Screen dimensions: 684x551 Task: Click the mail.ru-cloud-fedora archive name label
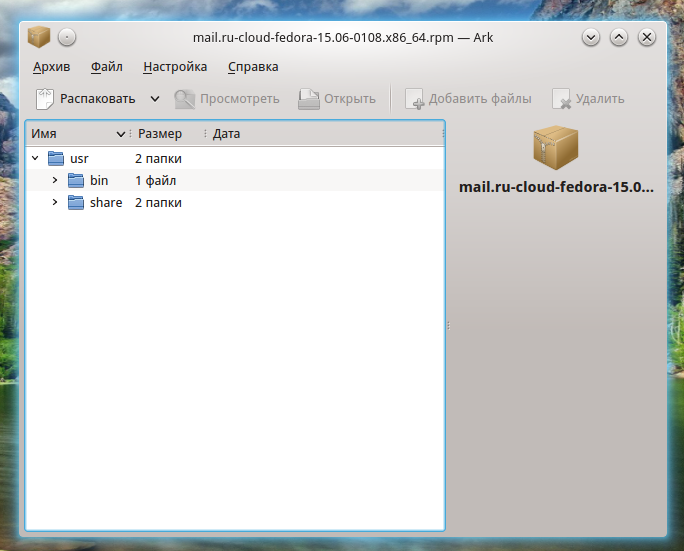click(556, 187)
